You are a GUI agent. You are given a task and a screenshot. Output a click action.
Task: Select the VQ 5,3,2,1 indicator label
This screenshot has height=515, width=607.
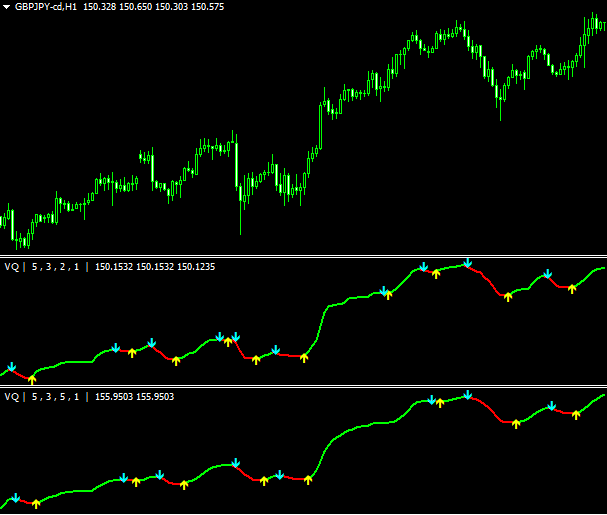click(x=42, y=267)
